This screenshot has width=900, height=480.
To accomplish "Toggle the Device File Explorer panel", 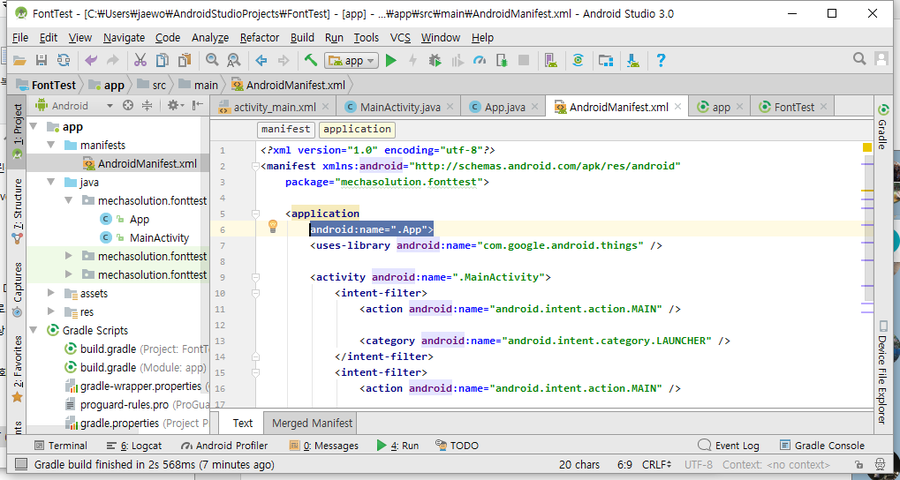I will click(x=882, y=373).
